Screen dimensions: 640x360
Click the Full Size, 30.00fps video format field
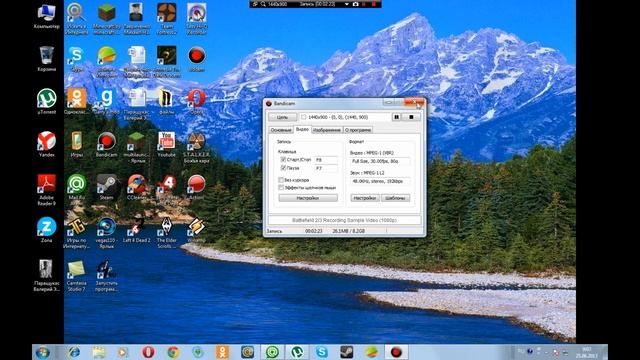coord(380,161)
